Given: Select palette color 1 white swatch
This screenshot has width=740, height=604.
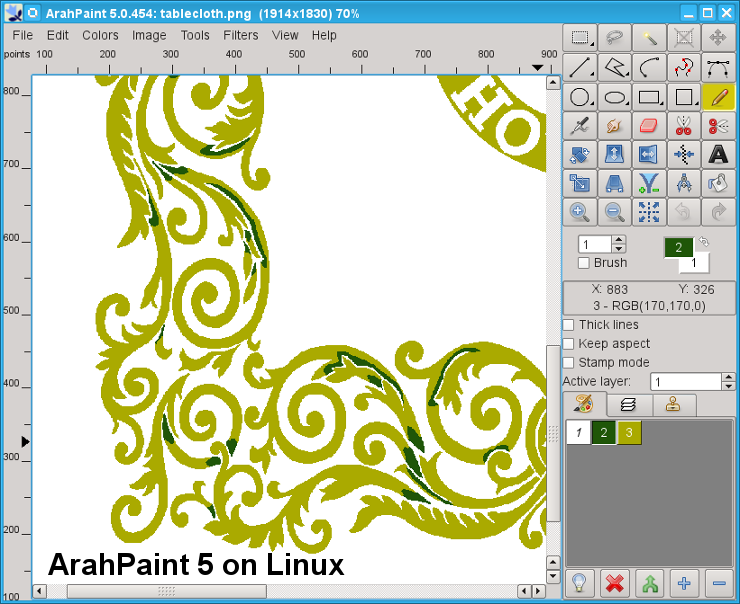Looking at the screenshot, I should click(579, 432).
